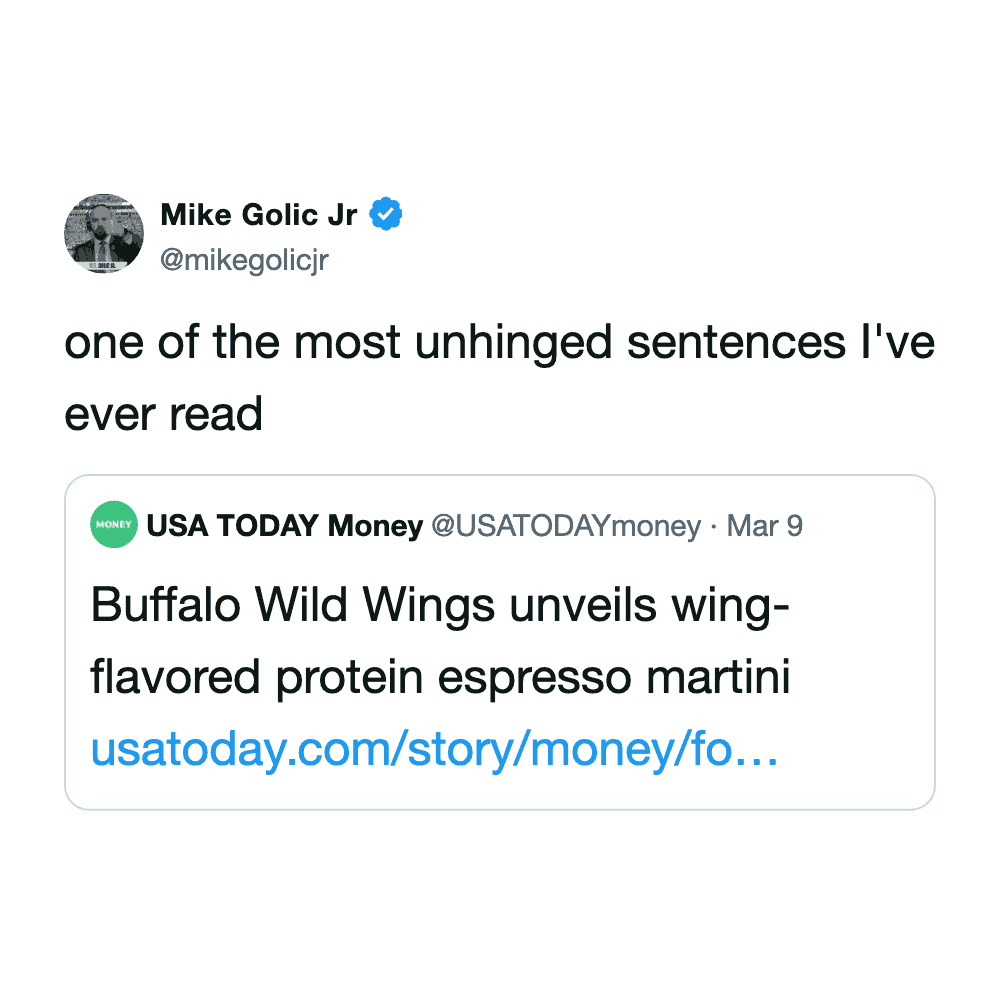The image size is (1000, 1000).
Task: Click "one of the most" in the tweet
Action: click(208, 345)
